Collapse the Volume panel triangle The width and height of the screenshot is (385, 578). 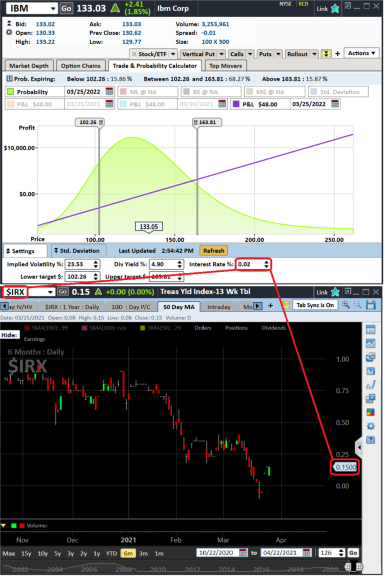coord(4,525)
